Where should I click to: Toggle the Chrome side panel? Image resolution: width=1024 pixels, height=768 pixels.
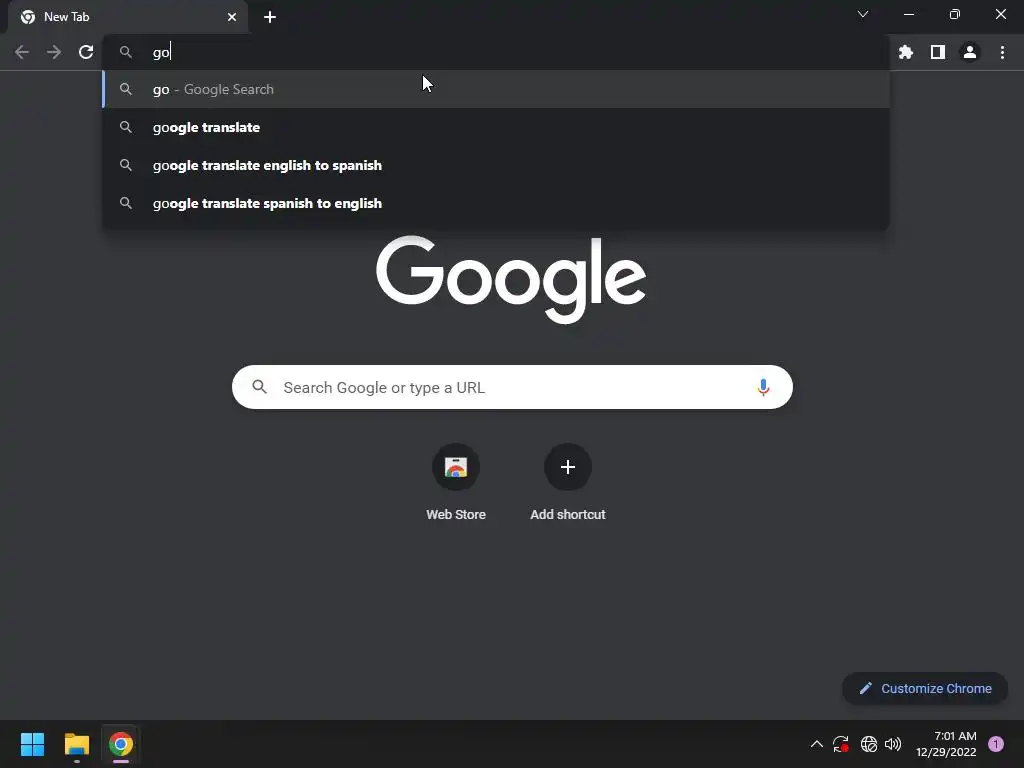938,52
